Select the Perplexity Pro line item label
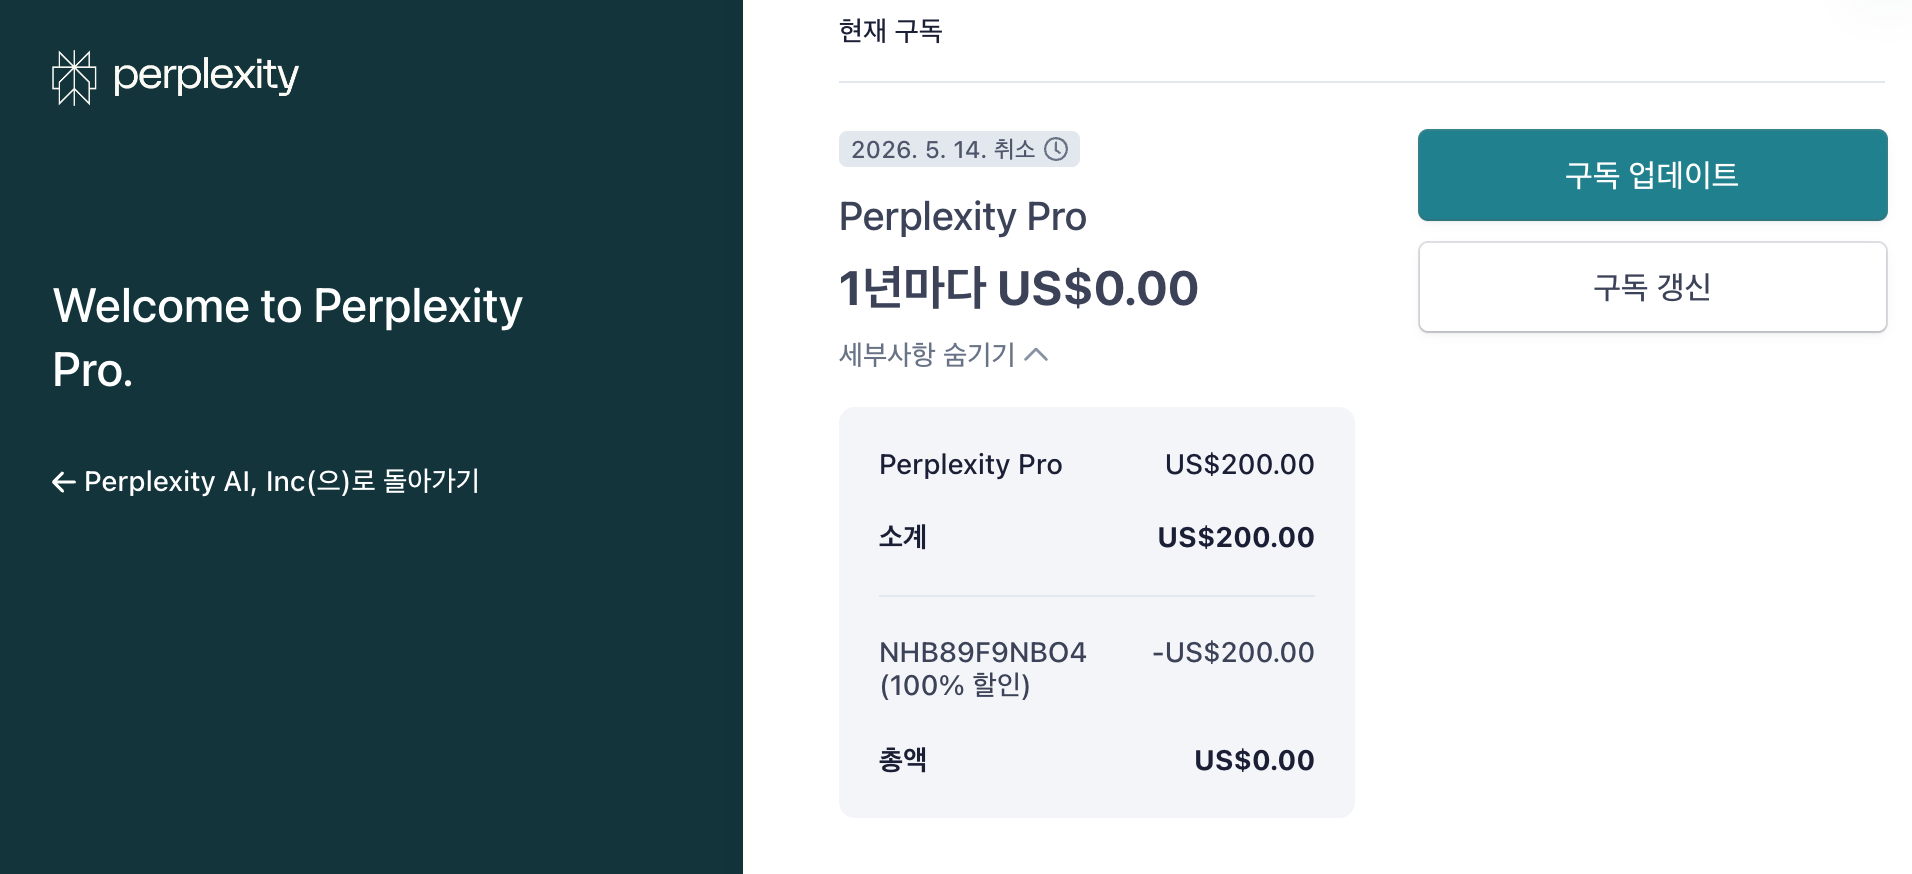This screenshot has height=874, width=1912. click(970, 464)
